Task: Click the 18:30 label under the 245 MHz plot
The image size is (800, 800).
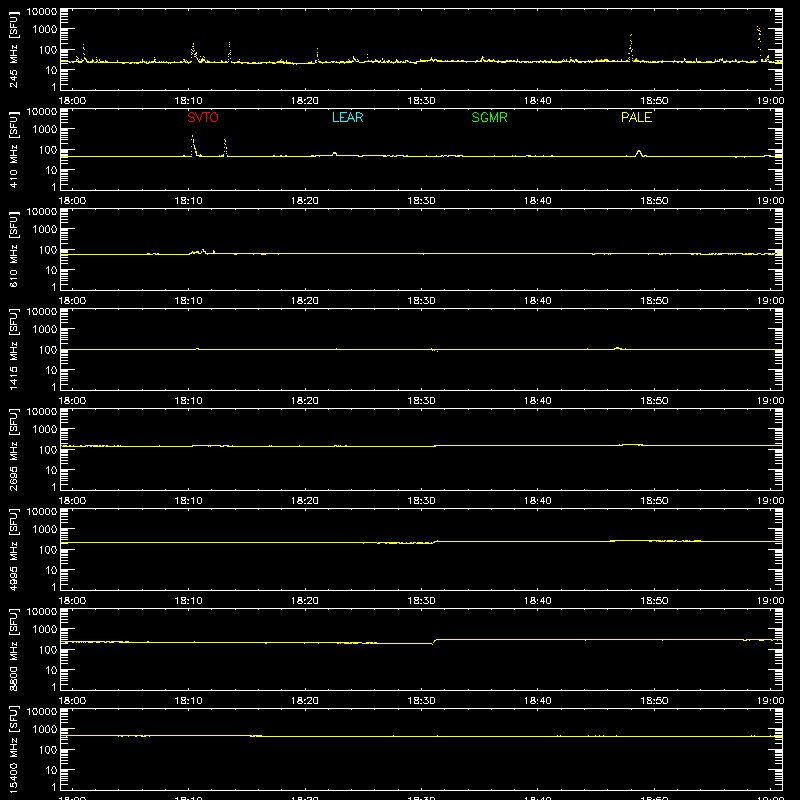Action: (x=421, y=101)
